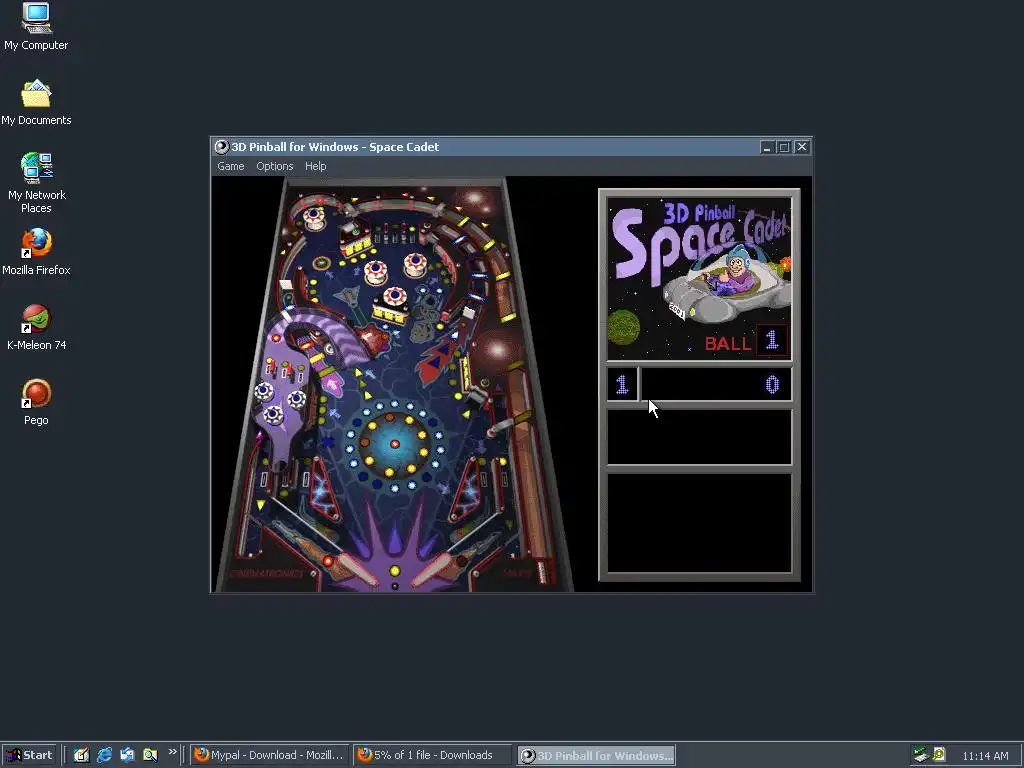Select the K-Meleon 74 desktop shortcut
Image resolution: width=1024 pixels, height=768 pixels.
click(36, 328)
